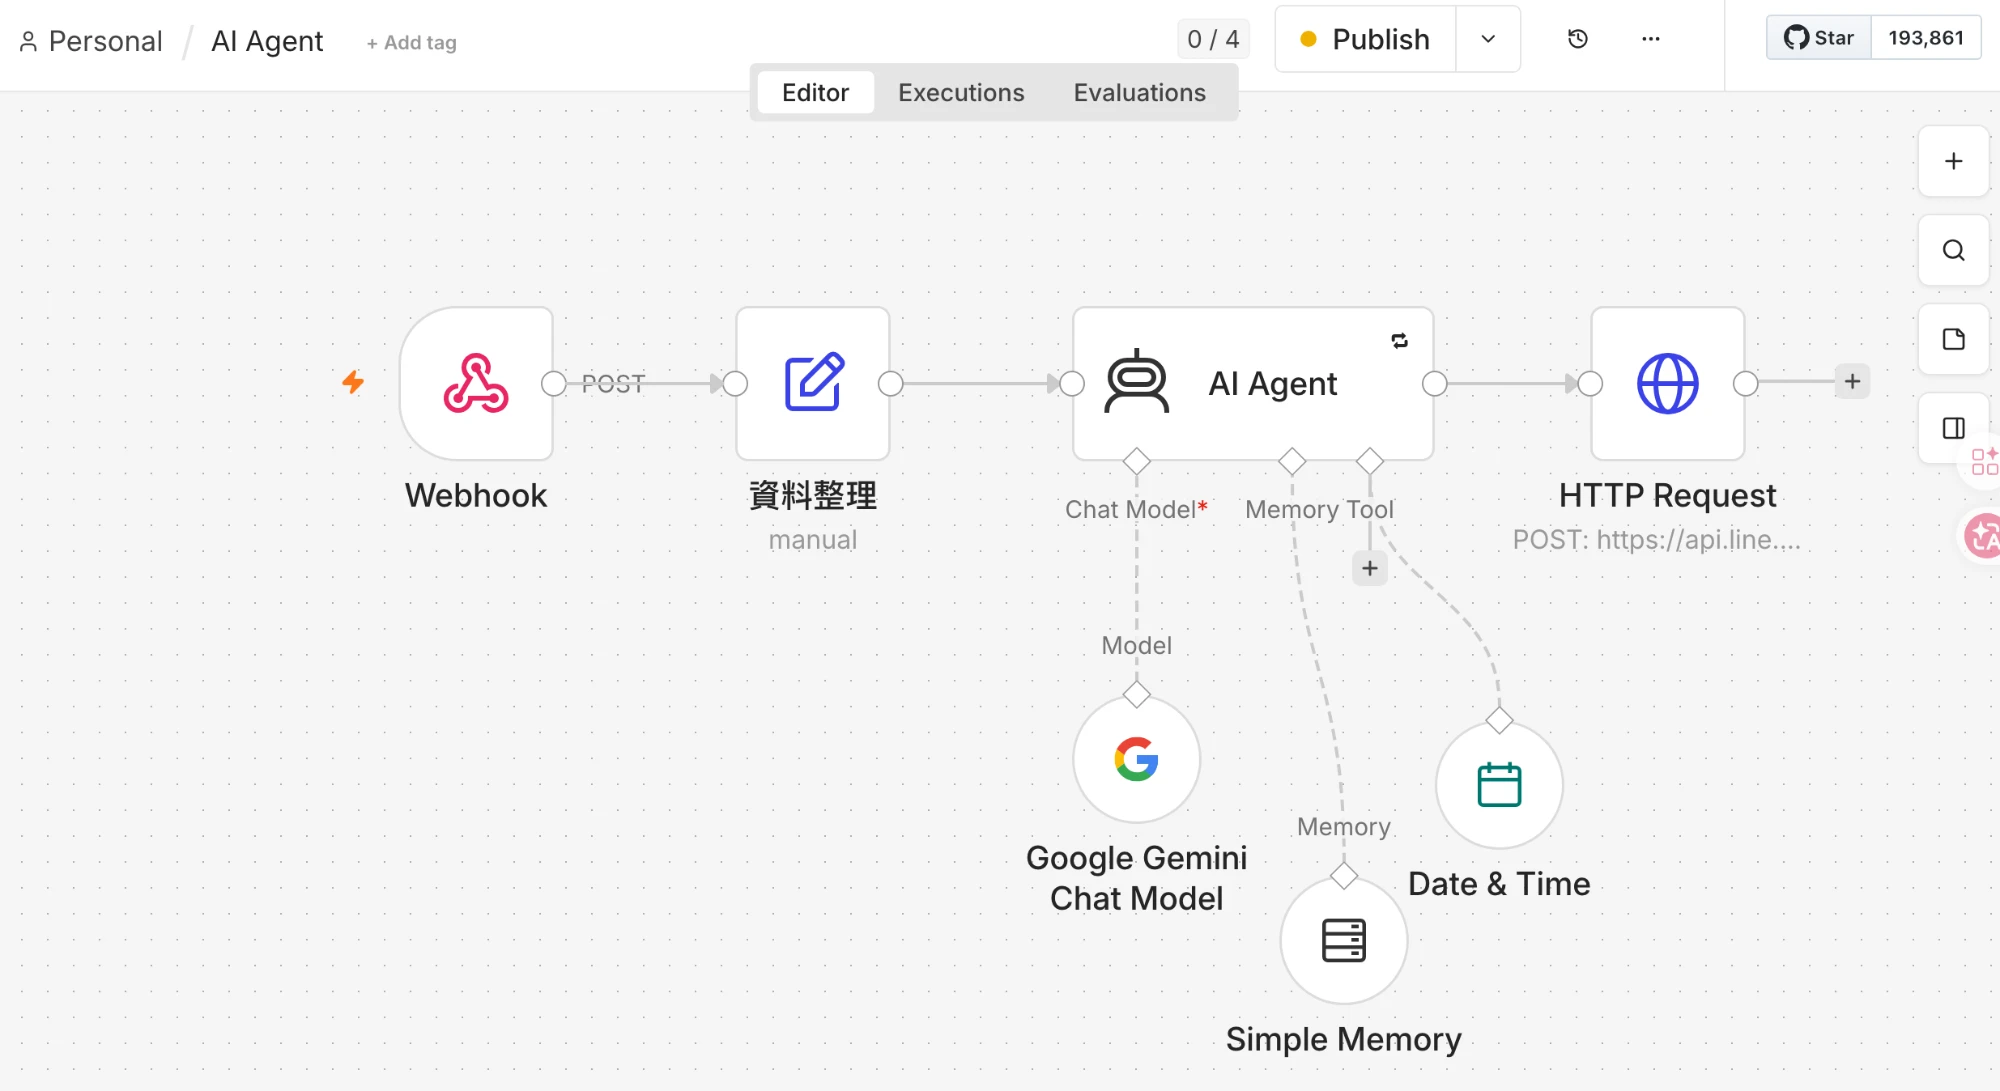The image size is (2000, 1091).
Task: Switch to the Evaluations tab
Action: (x=1140, y=92)
